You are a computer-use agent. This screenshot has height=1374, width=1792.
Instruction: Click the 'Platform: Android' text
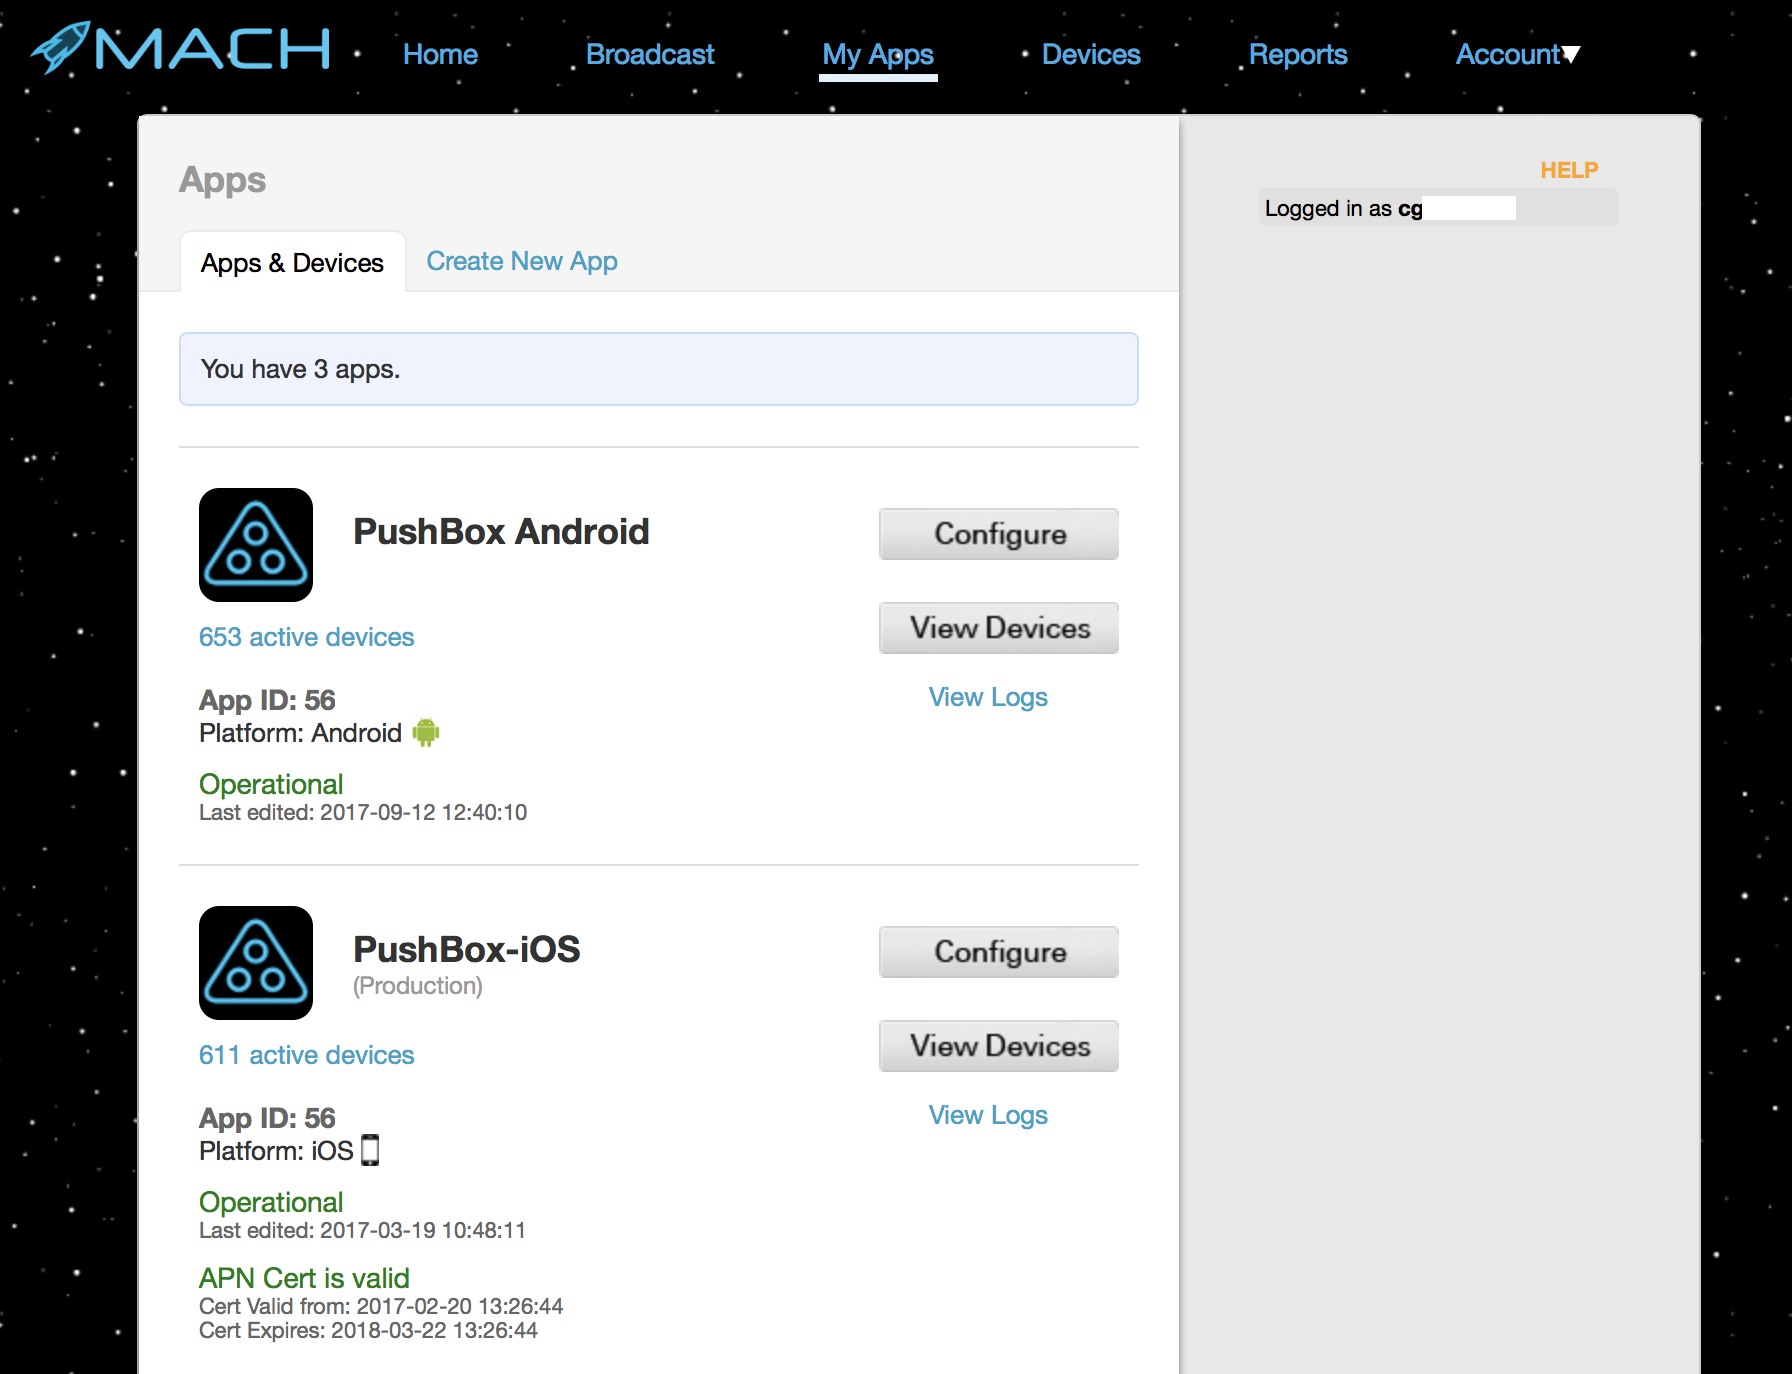click(300, 733)
